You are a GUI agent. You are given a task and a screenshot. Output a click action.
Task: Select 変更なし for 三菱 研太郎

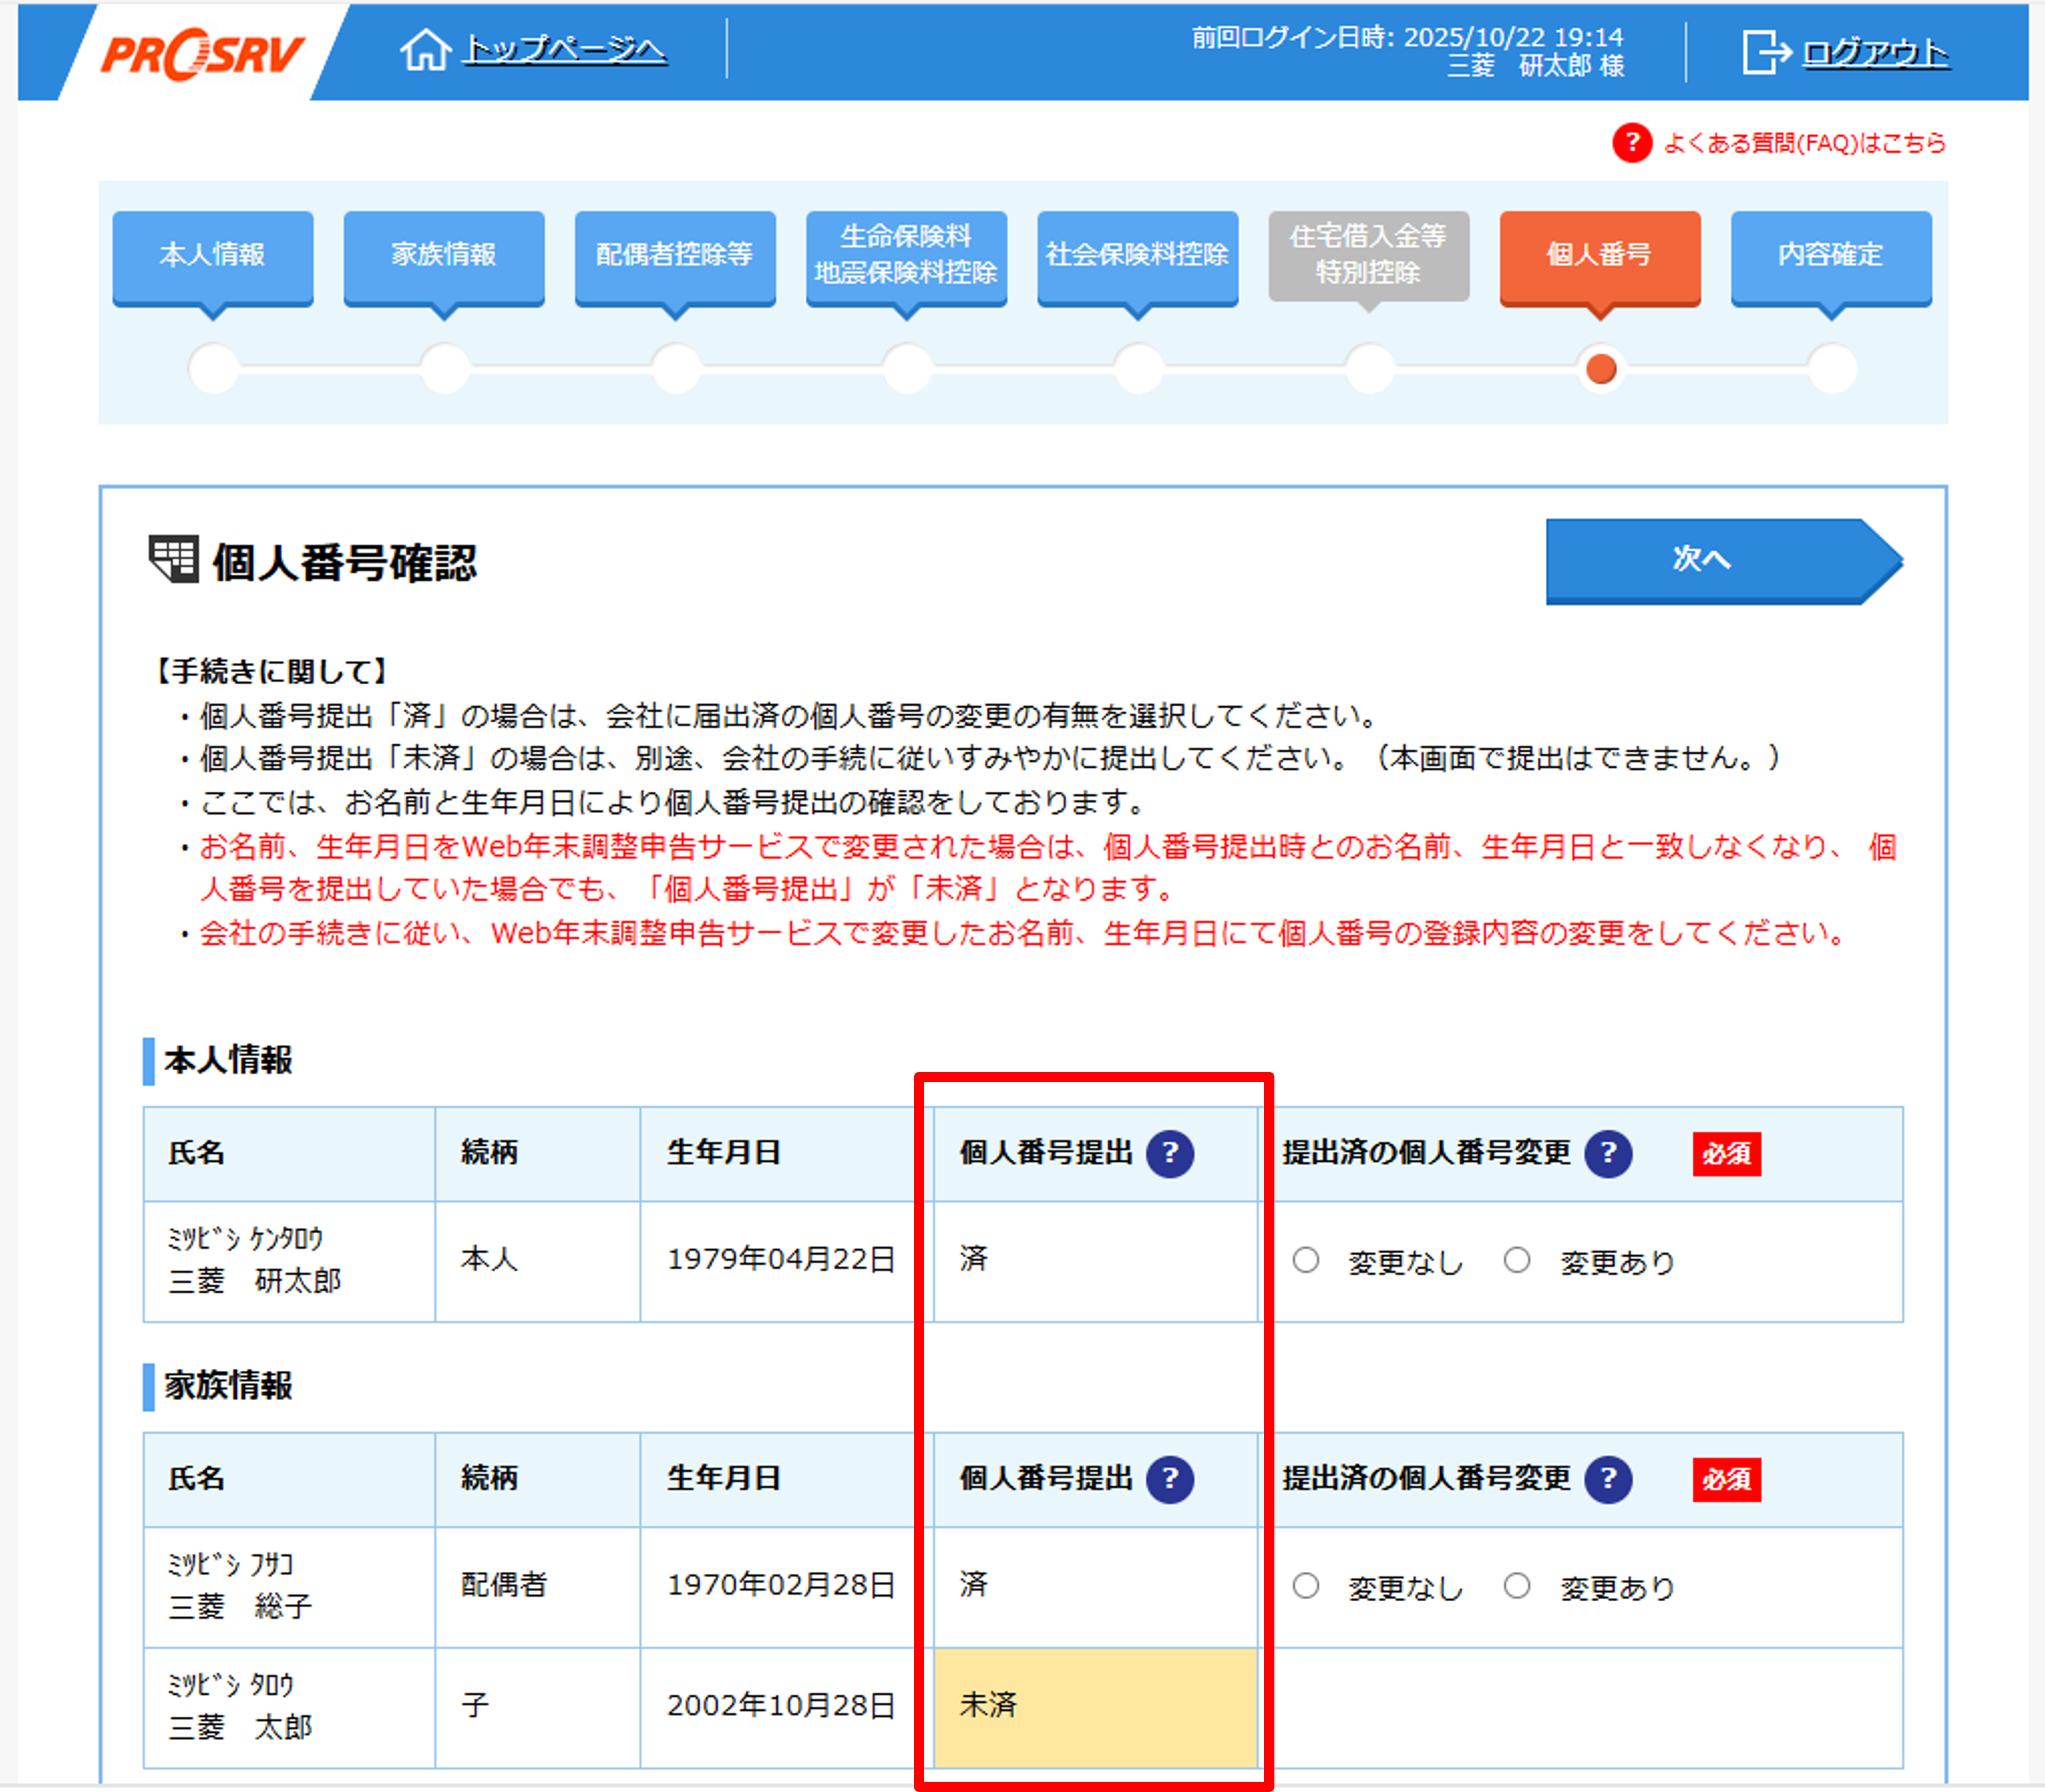pyautogui.click(x=1306, y=1260)
